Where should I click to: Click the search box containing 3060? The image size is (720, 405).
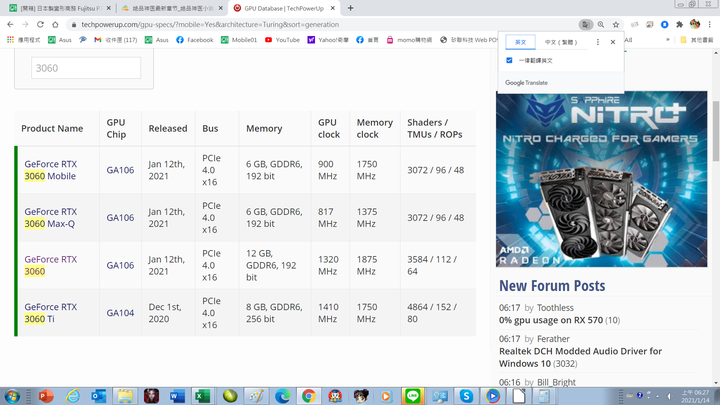86,68
